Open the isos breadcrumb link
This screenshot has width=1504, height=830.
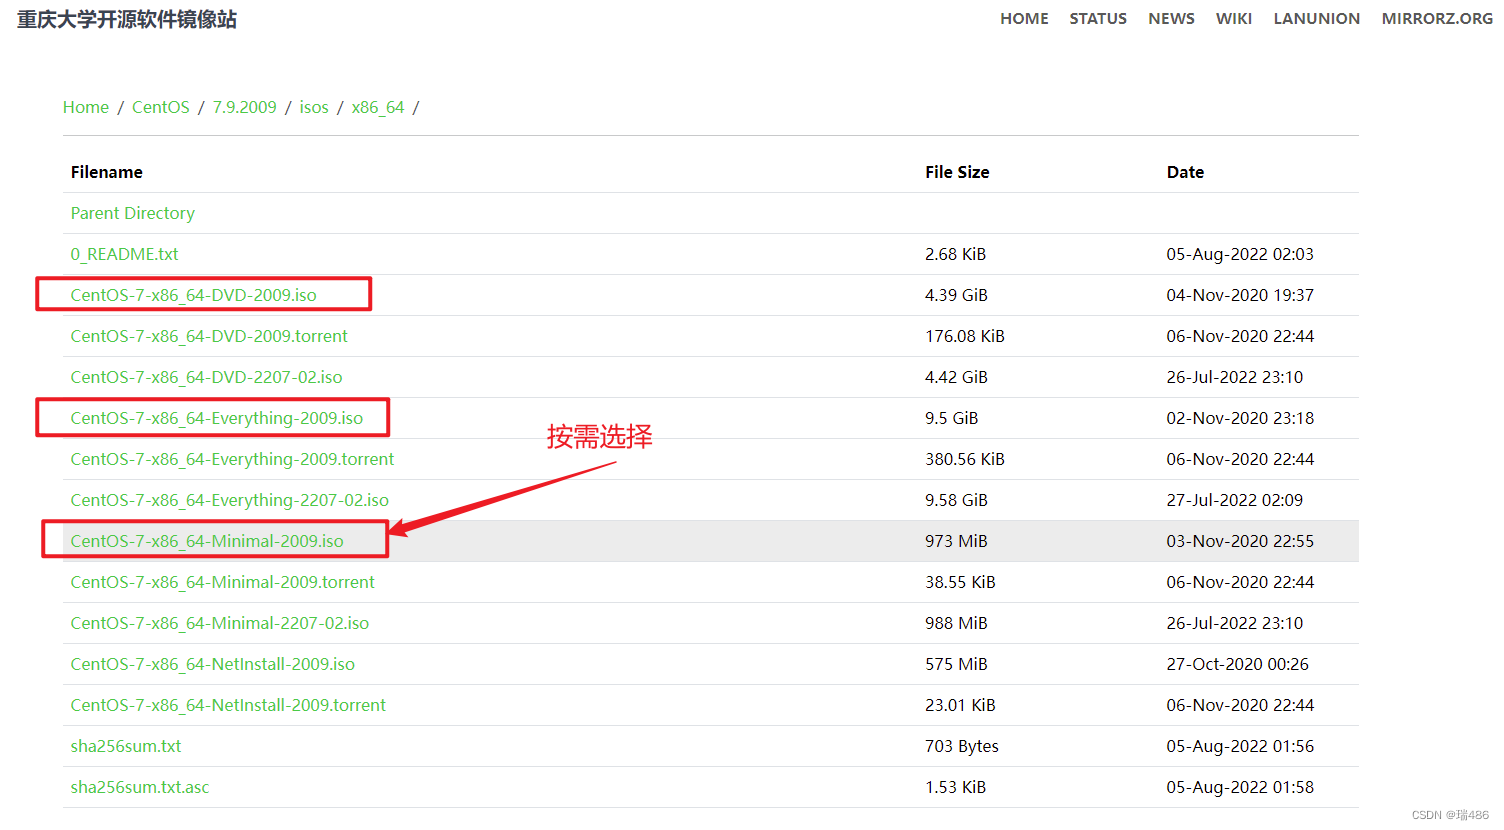coord(314,107)
